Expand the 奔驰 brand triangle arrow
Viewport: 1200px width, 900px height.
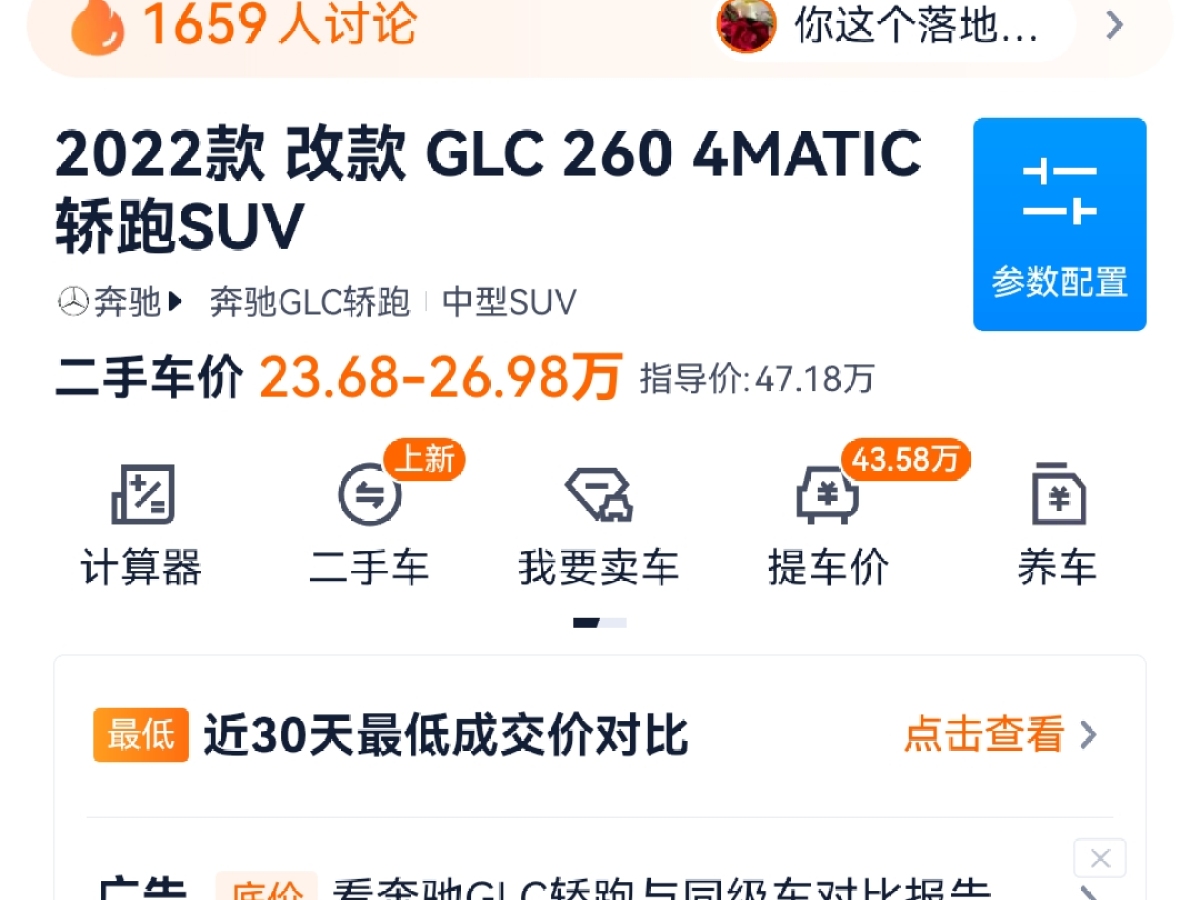pos(176,301)
